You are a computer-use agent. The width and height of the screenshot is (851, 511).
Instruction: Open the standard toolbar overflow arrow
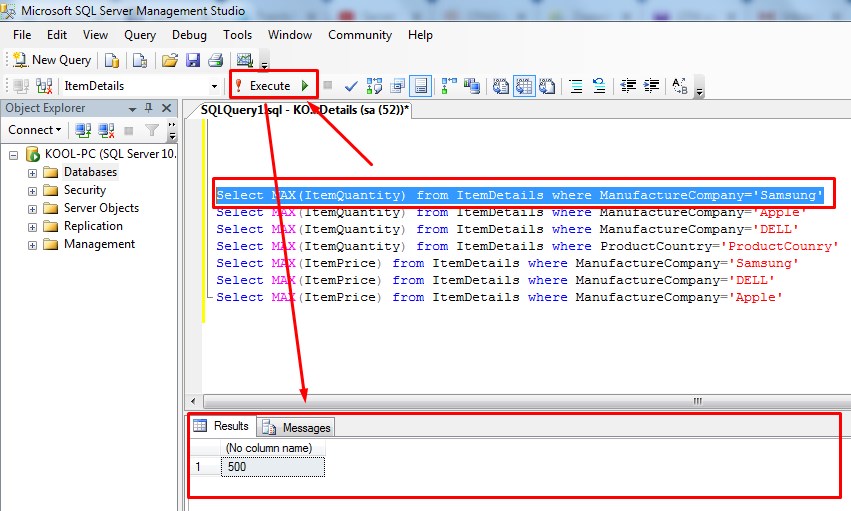click(x=264, y=64)
